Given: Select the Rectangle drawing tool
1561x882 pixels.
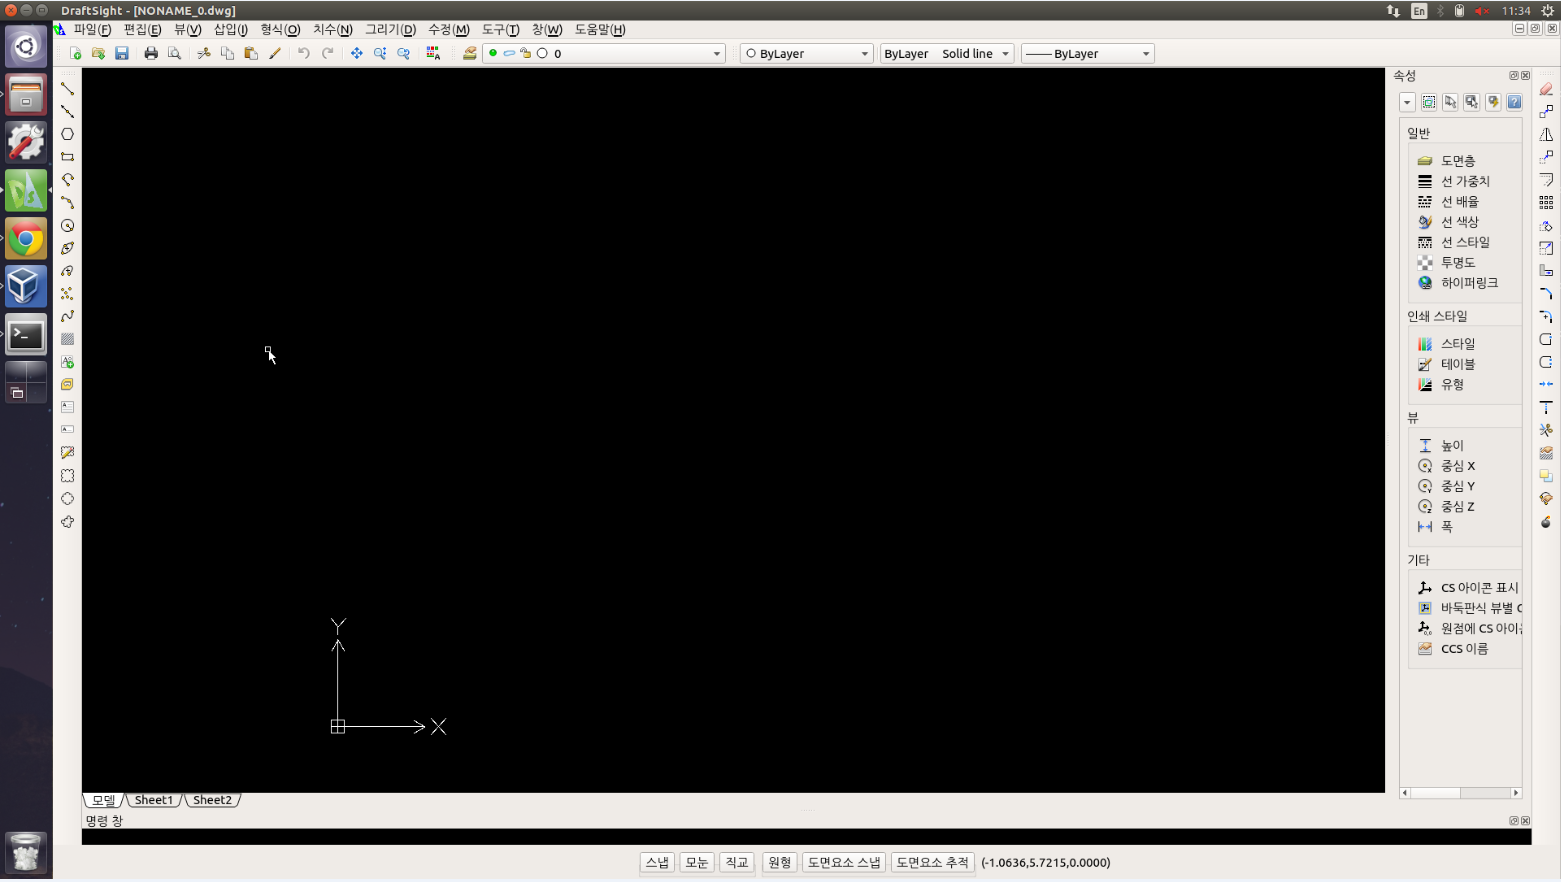Looking at the screenshot, I should click(67, 157).
